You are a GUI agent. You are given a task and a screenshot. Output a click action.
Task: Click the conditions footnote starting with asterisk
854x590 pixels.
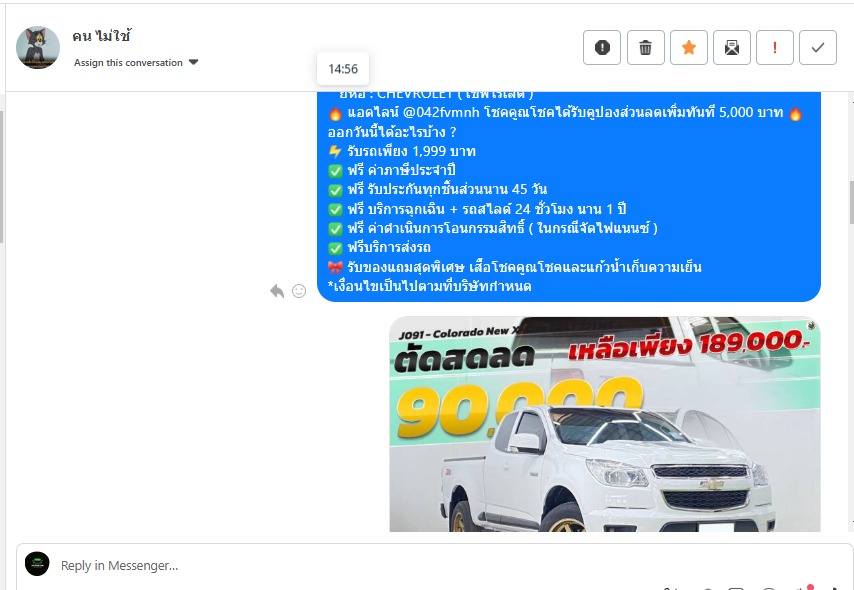430,286
